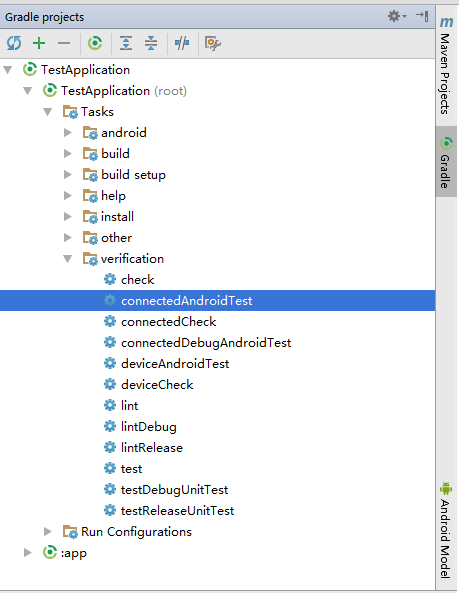Select connectedAndroidTest task
The width and height of the screenshot is (459, 595).
(x=217, y=301)
